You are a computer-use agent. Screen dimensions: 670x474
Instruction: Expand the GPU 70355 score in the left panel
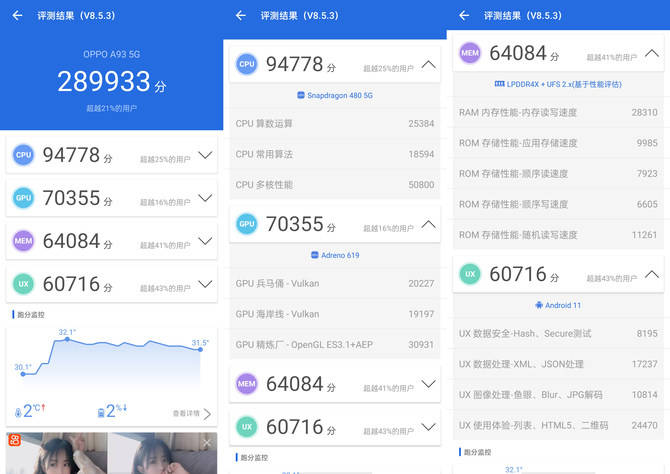pos(205,198)
